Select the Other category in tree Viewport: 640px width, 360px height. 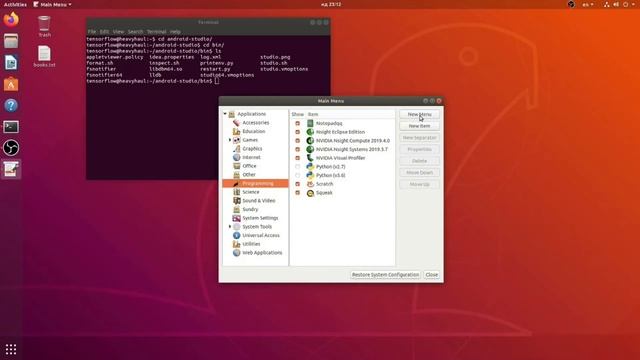[x=249, y=175]
